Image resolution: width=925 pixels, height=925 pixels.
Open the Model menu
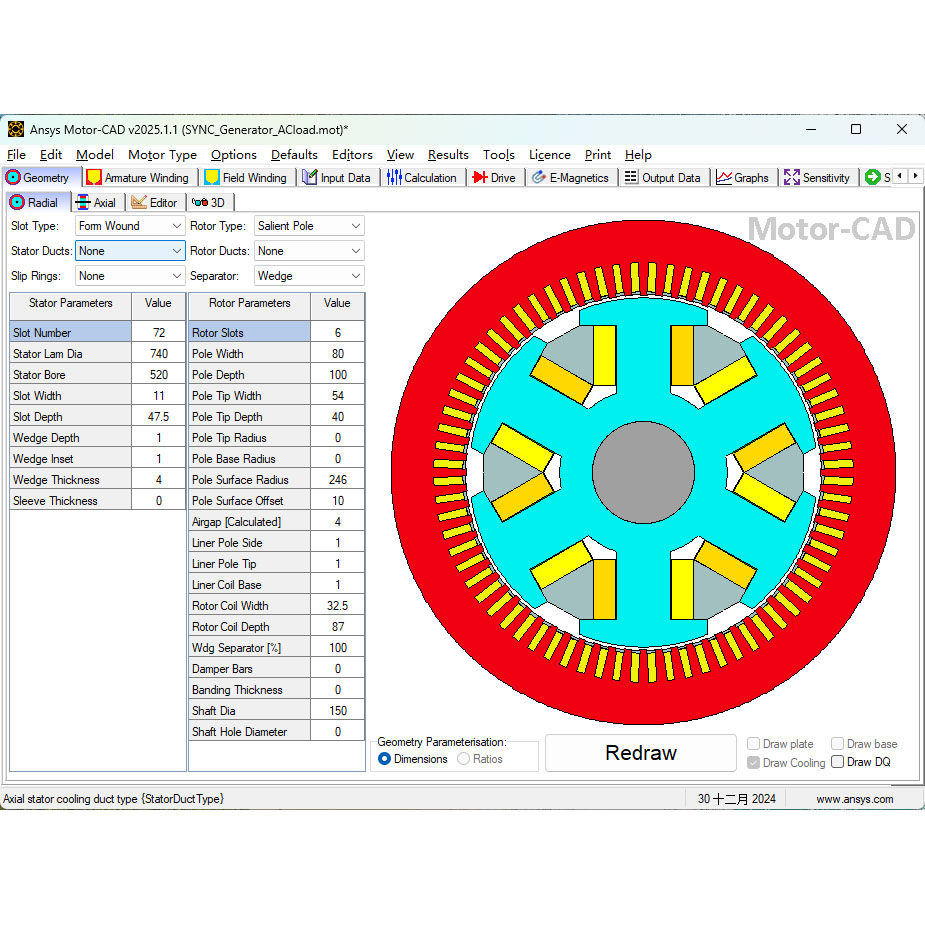tap(94, 155)
